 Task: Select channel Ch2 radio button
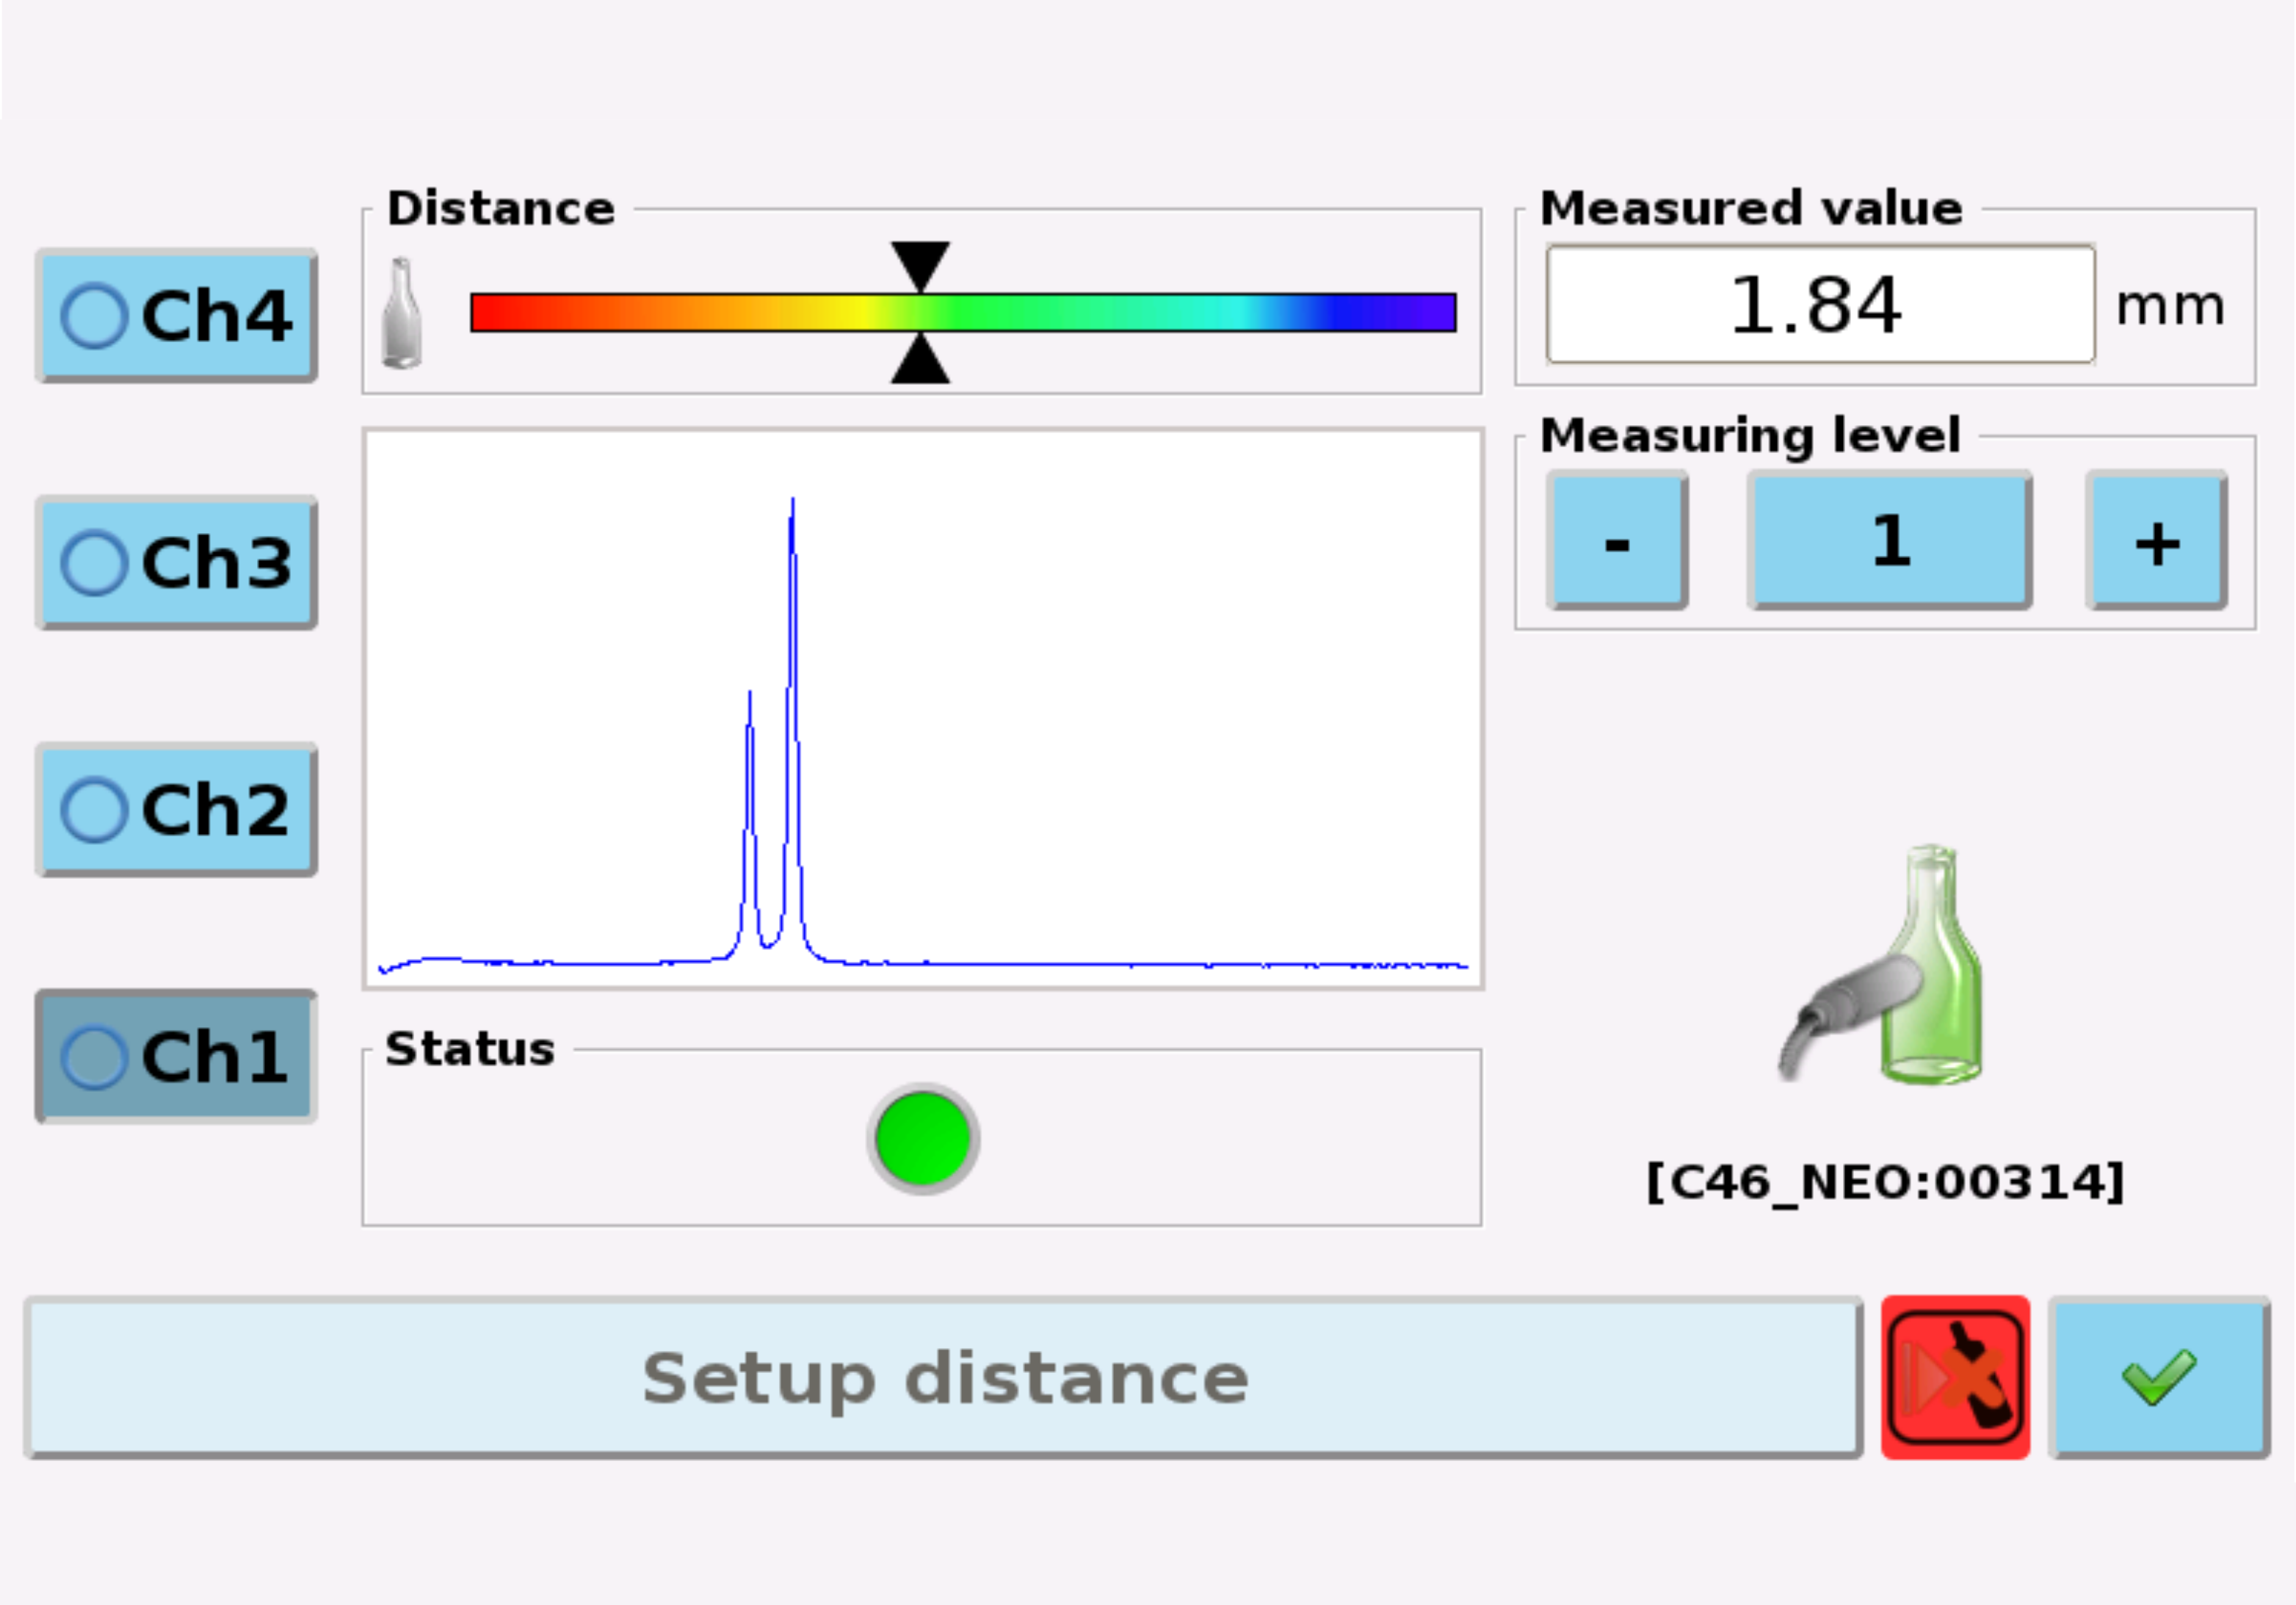(177, 810)
